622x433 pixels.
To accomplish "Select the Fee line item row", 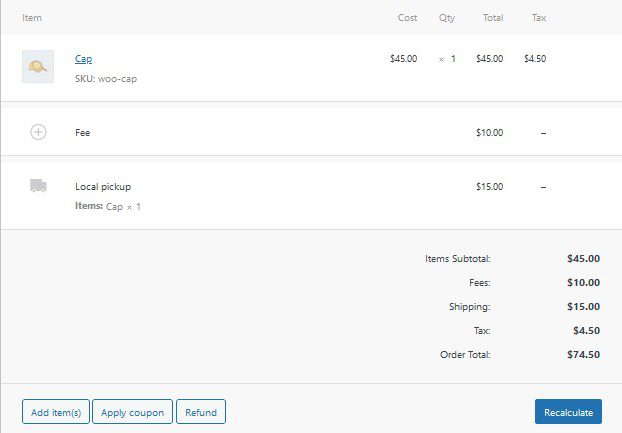I will pos(250,132).
